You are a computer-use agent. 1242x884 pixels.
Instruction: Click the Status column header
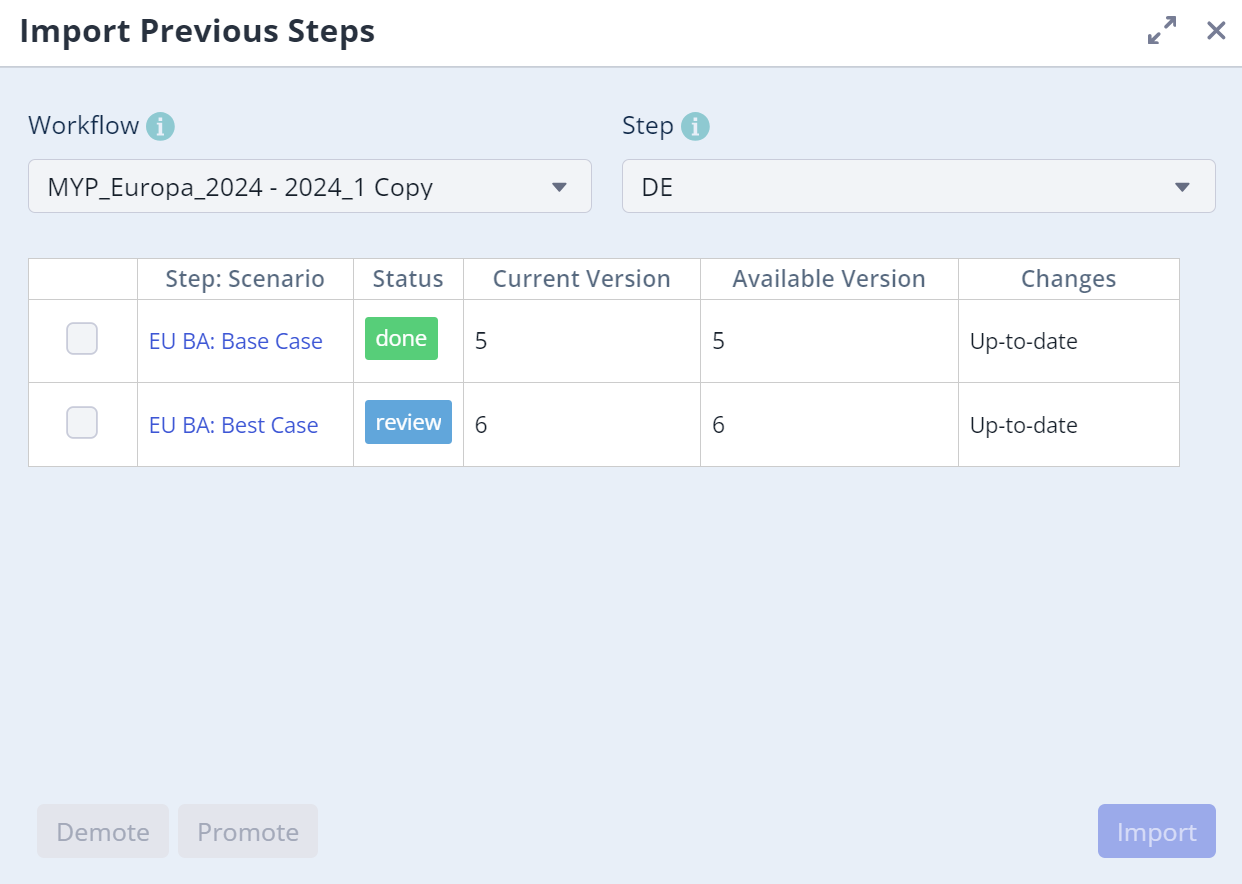tap(408, 279)
